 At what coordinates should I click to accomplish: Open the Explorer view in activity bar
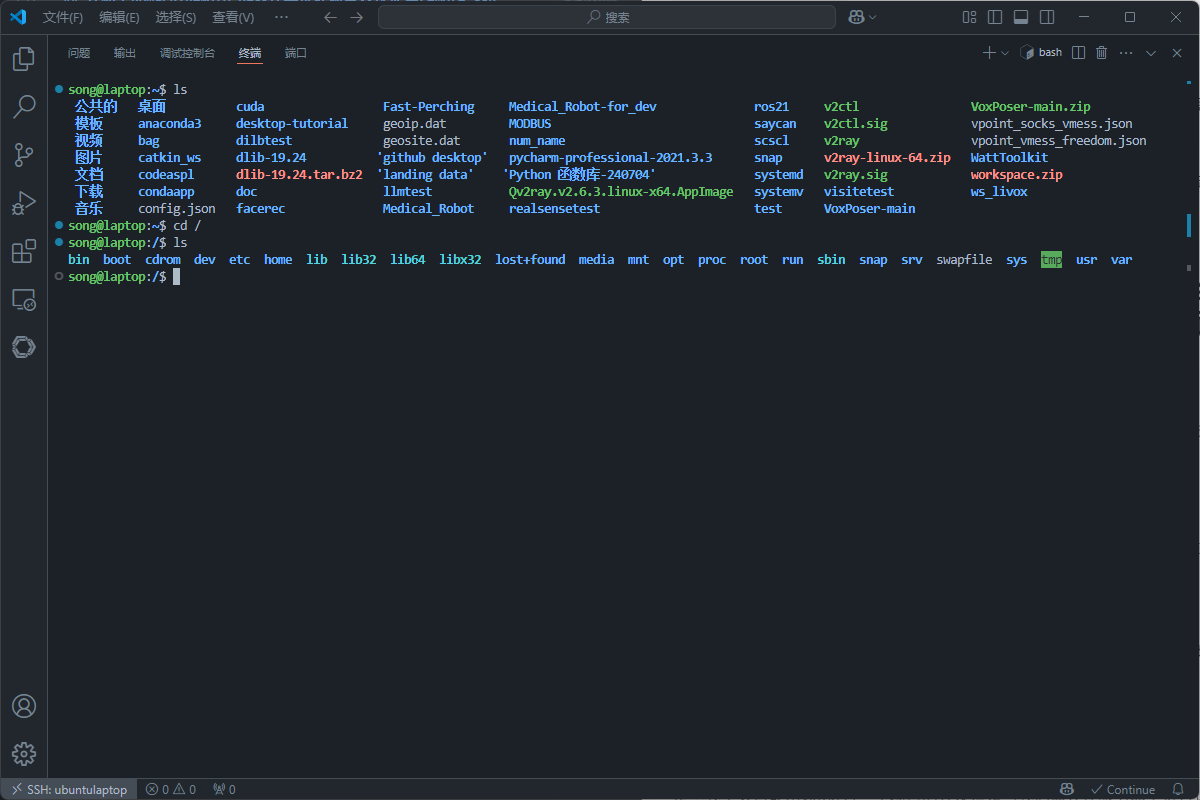click(x=24, y=59)
